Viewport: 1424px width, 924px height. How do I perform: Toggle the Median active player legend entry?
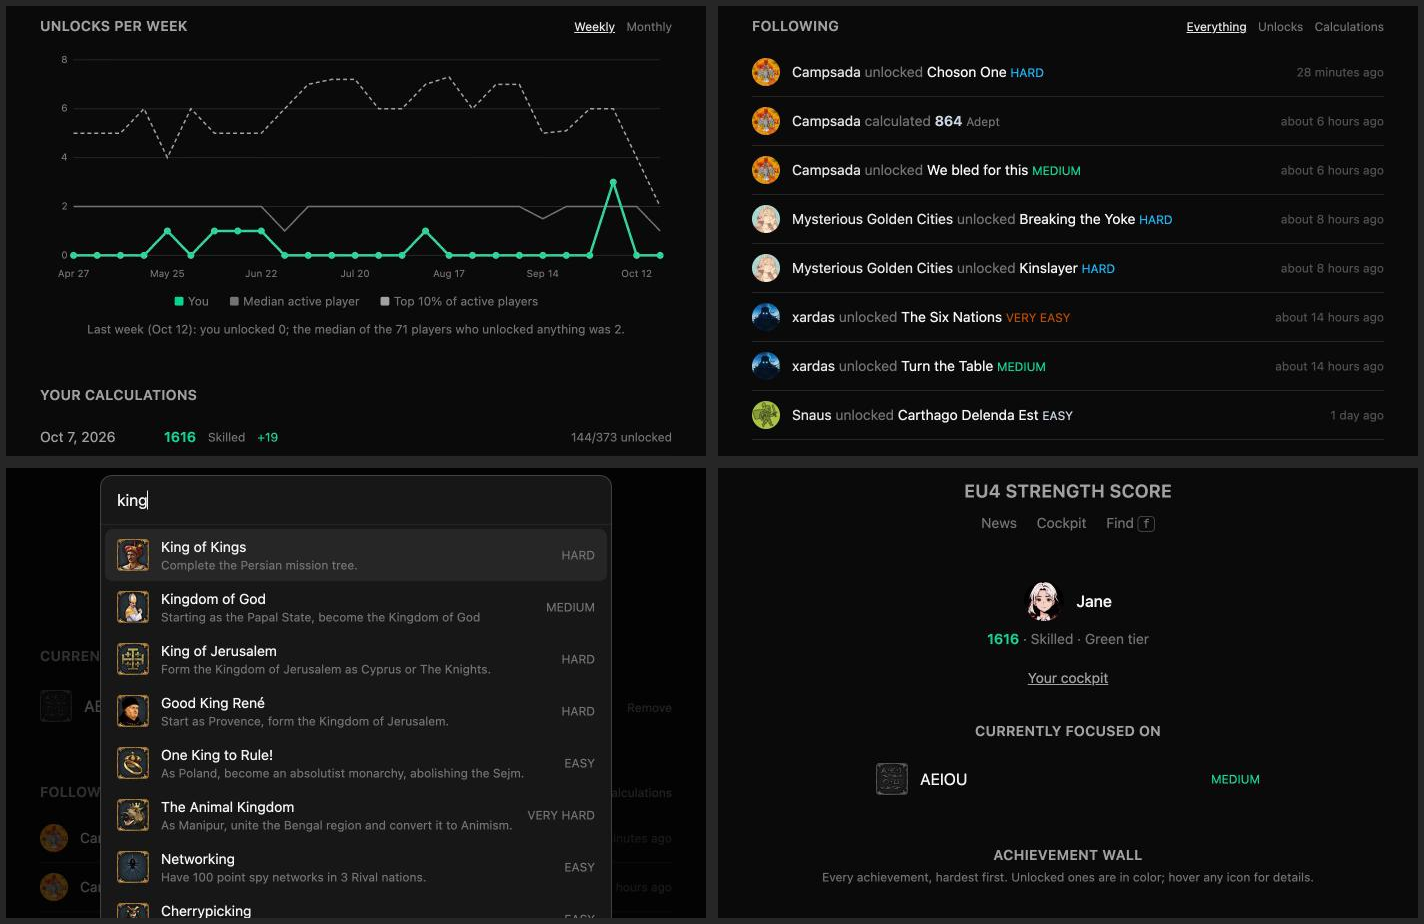pyautogui.click(x=295, y=301)
